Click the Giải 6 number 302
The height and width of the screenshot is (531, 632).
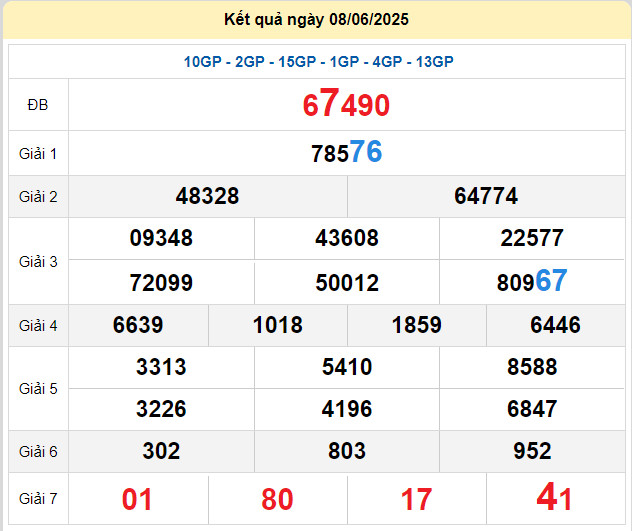point(161,451)
